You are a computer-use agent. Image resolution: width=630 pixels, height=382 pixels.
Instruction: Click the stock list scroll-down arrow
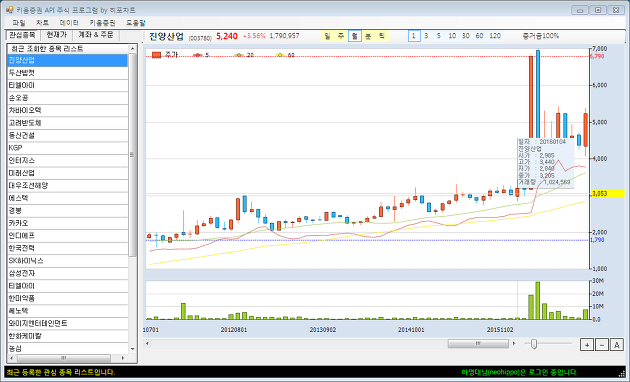click(133, 349)
